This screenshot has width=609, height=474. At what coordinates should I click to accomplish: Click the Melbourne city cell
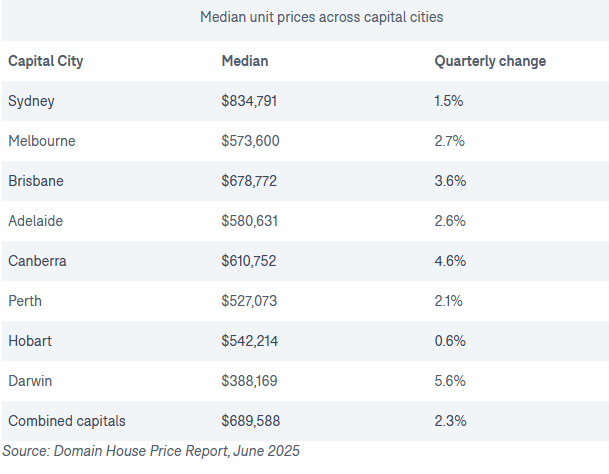coord(41,141)
